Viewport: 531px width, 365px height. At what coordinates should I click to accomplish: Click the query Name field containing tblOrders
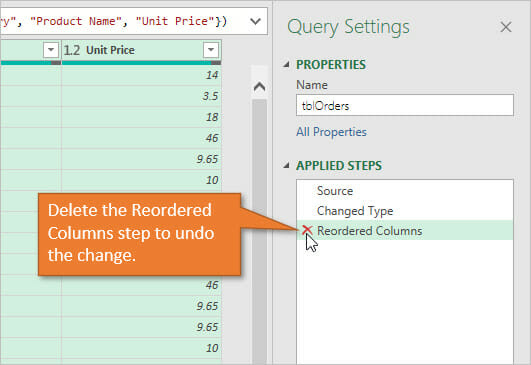405,105
